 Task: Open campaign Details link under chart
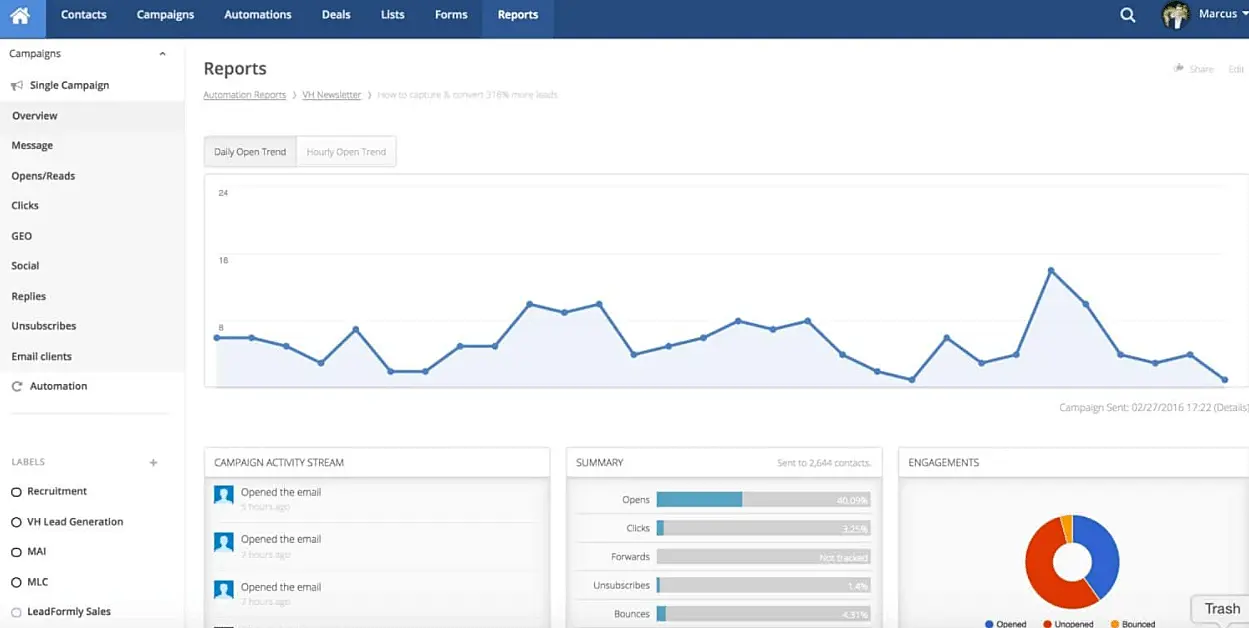click(x=1232, y=408)
